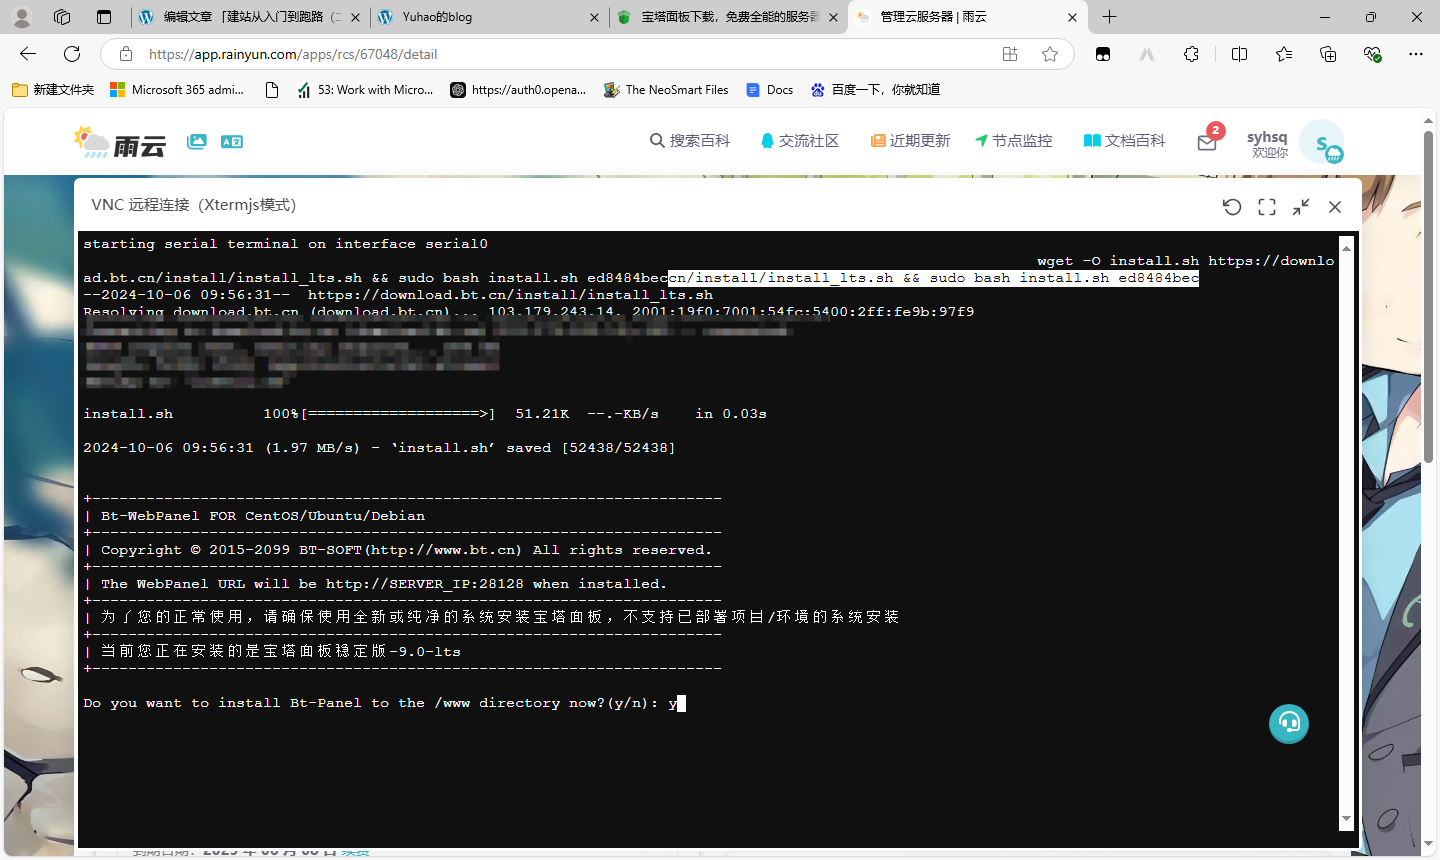
Task: Click the language translate icon in header
Action: [232, 142]
